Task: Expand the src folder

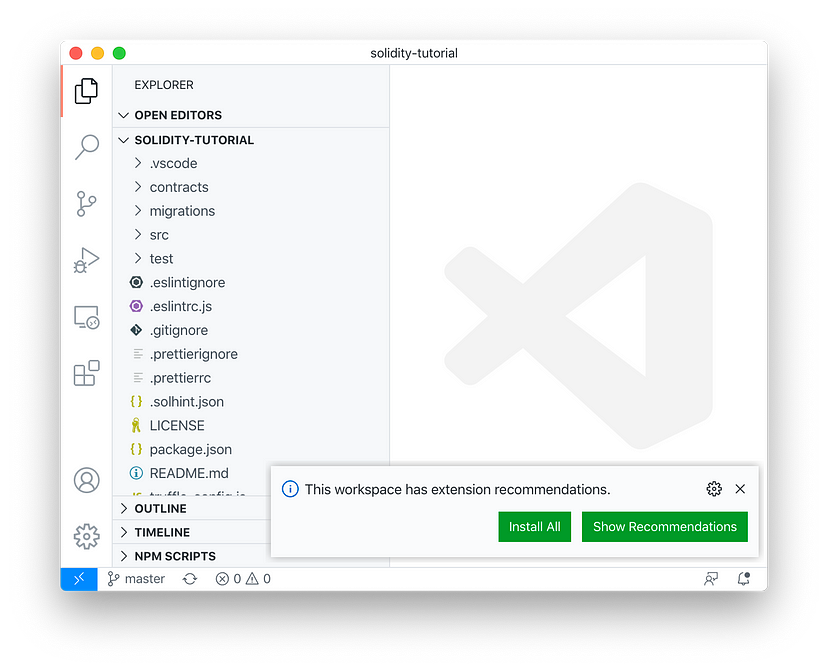Action: (x=251, y=234)
